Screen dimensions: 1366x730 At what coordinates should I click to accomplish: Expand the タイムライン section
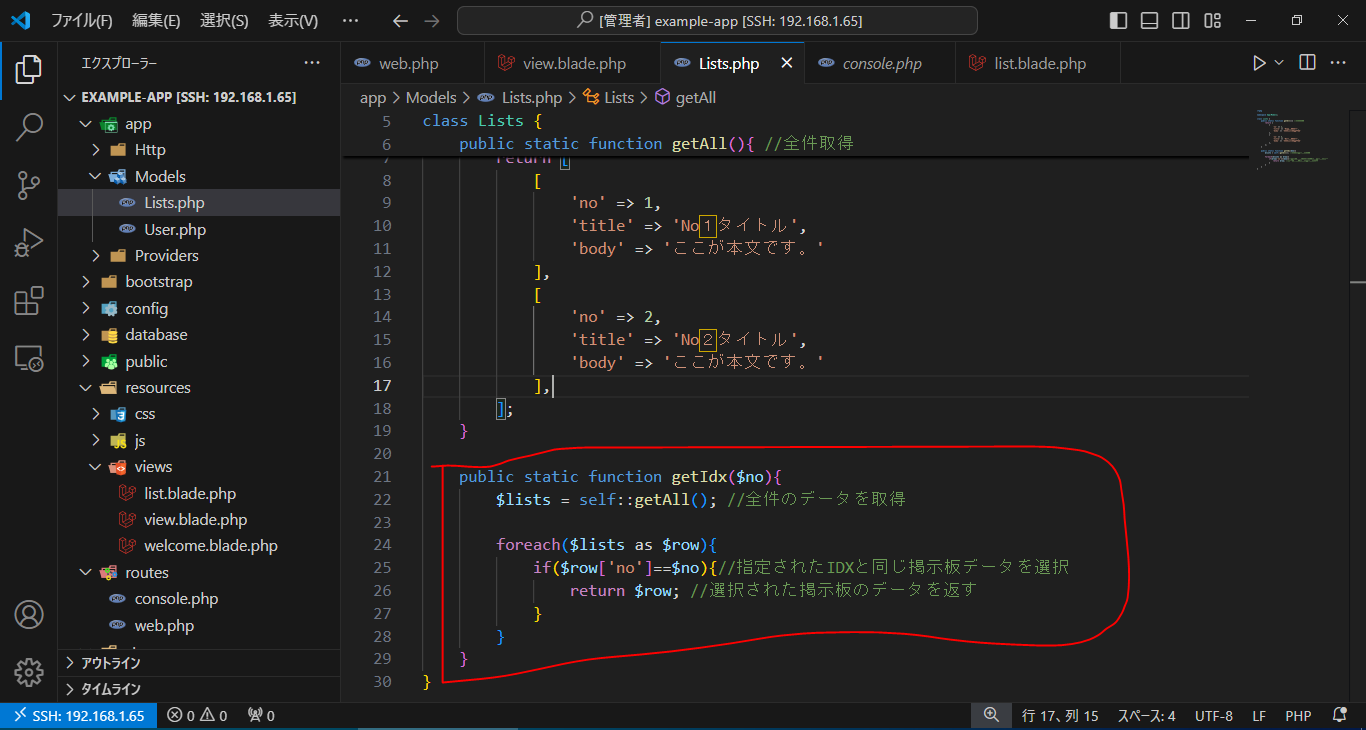point(199,689)
